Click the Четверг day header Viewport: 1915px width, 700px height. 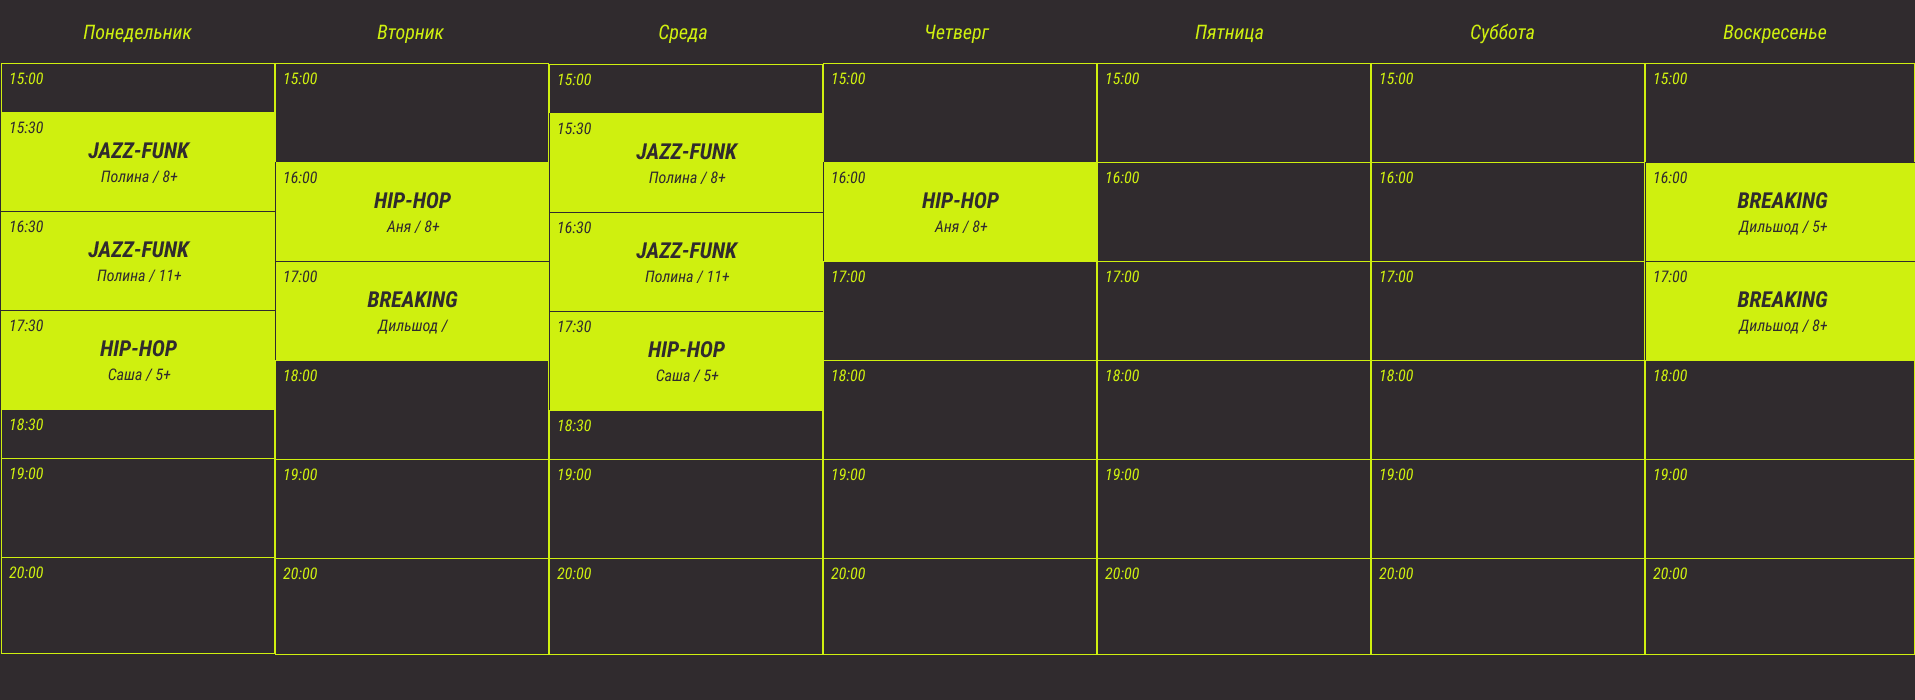tap(957, 32)
